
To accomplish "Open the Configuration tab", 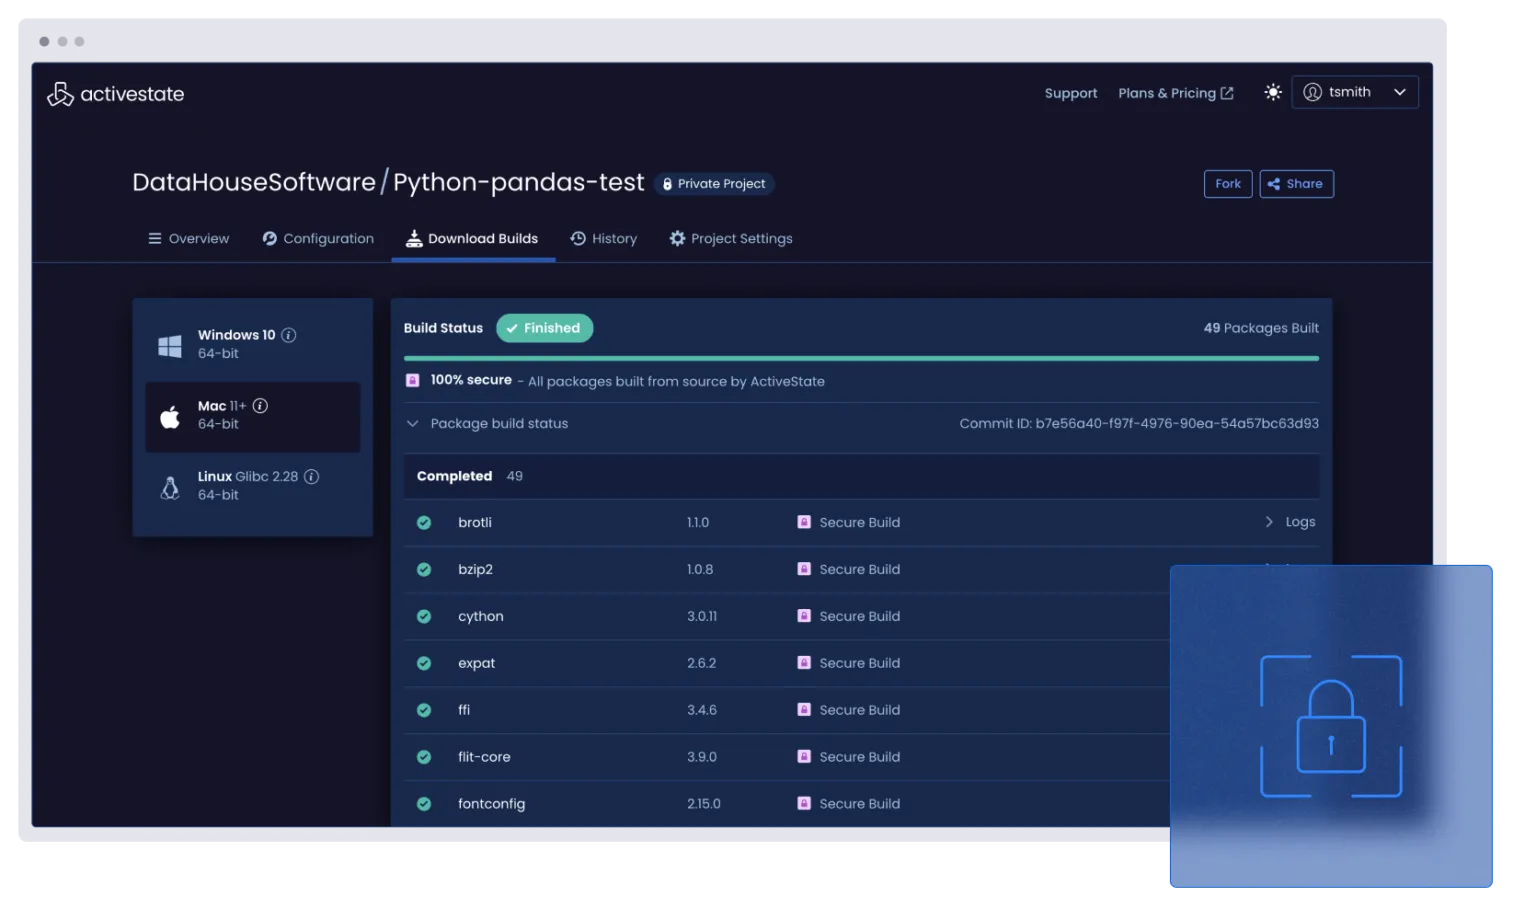I will point(318,238).
